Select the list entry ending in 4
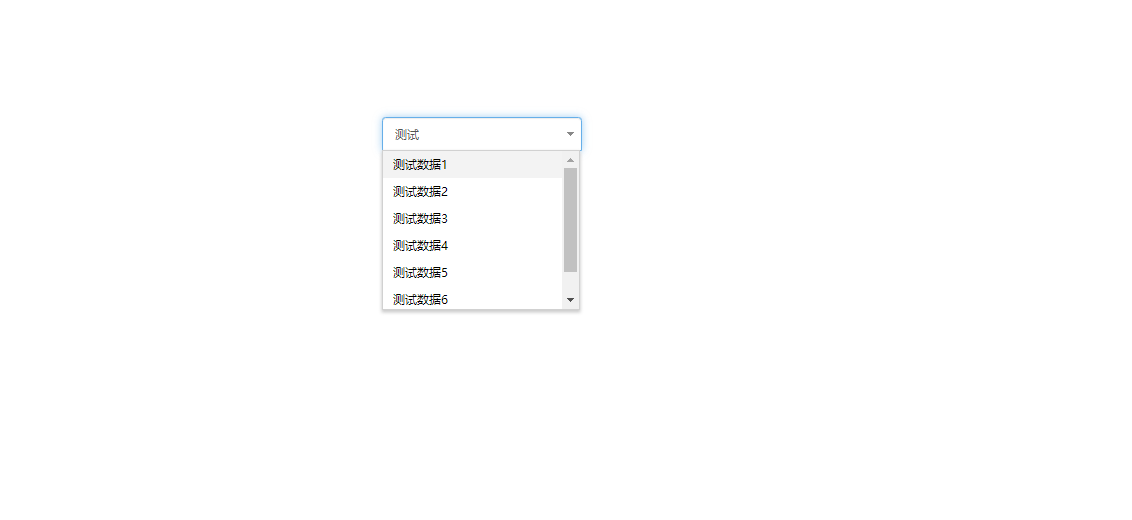 click(x=473, y=246)
